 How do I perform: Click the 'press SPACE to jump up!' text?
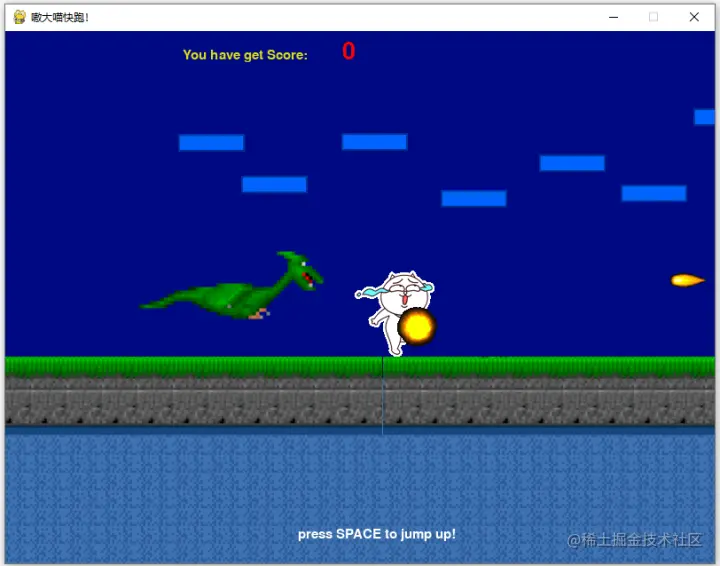(x=377, y=534)
